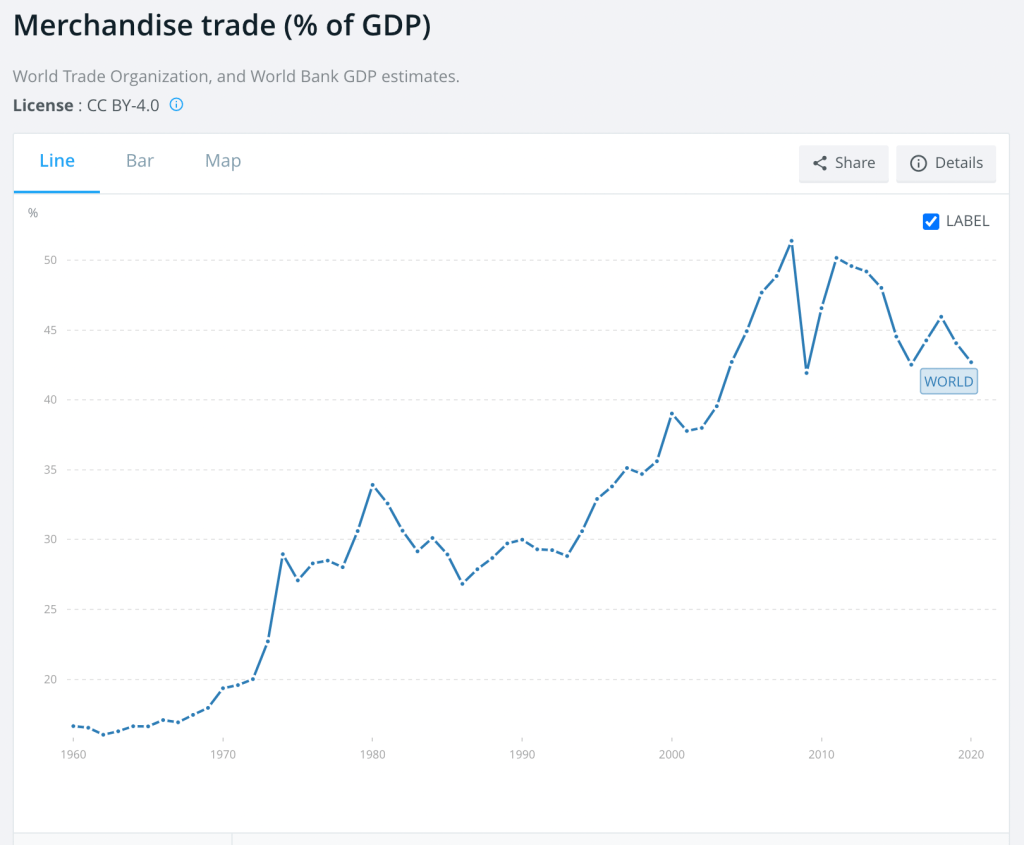Viewport: 1024px width, 845px height.
Task: Open the Details button
Action: point(946,163)
